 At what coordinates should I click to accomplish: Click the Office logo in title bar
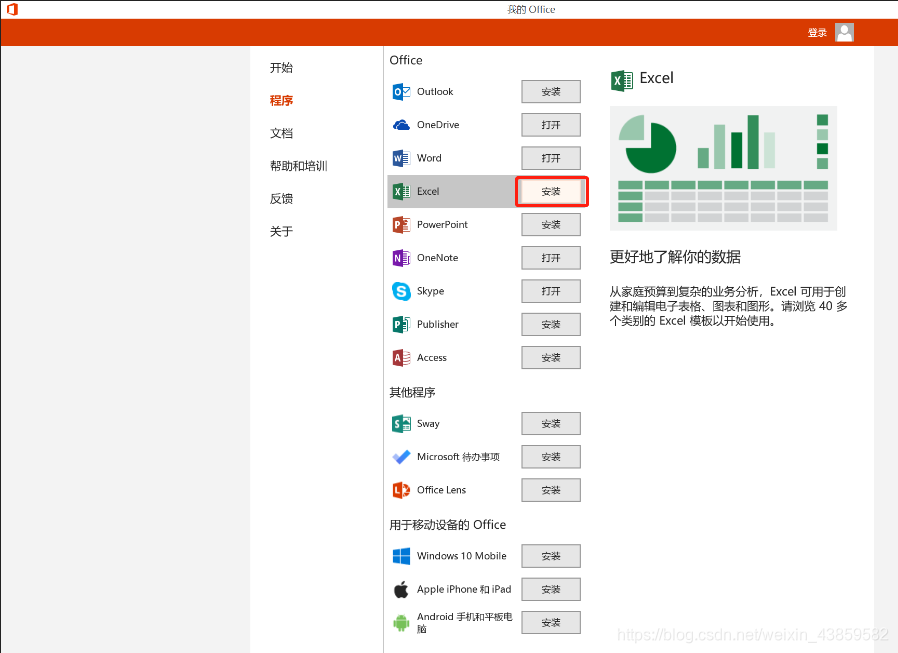click(12, 9)
